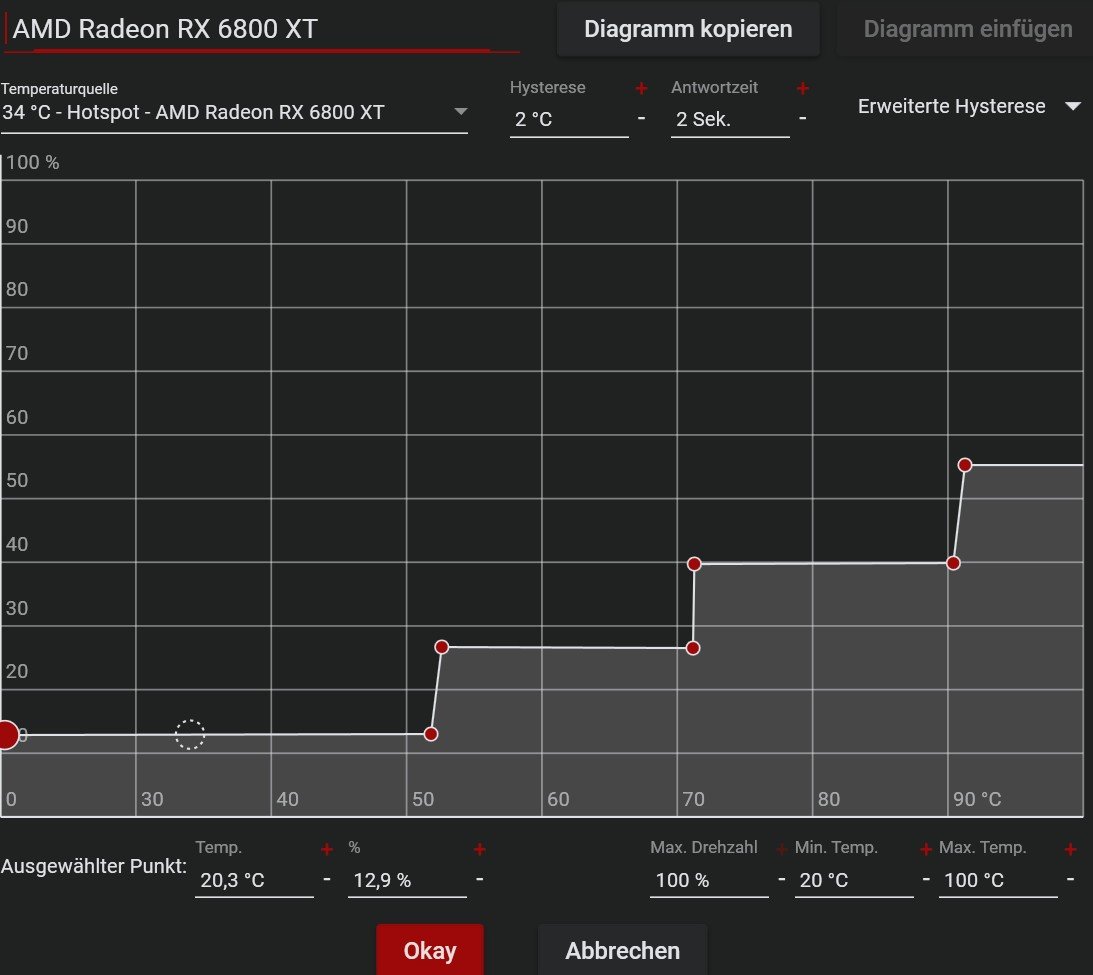Decrease selected point percent with minus
Image resolution: width=1093 pixels, height=975 pixels.
click(x=479, y=880)
